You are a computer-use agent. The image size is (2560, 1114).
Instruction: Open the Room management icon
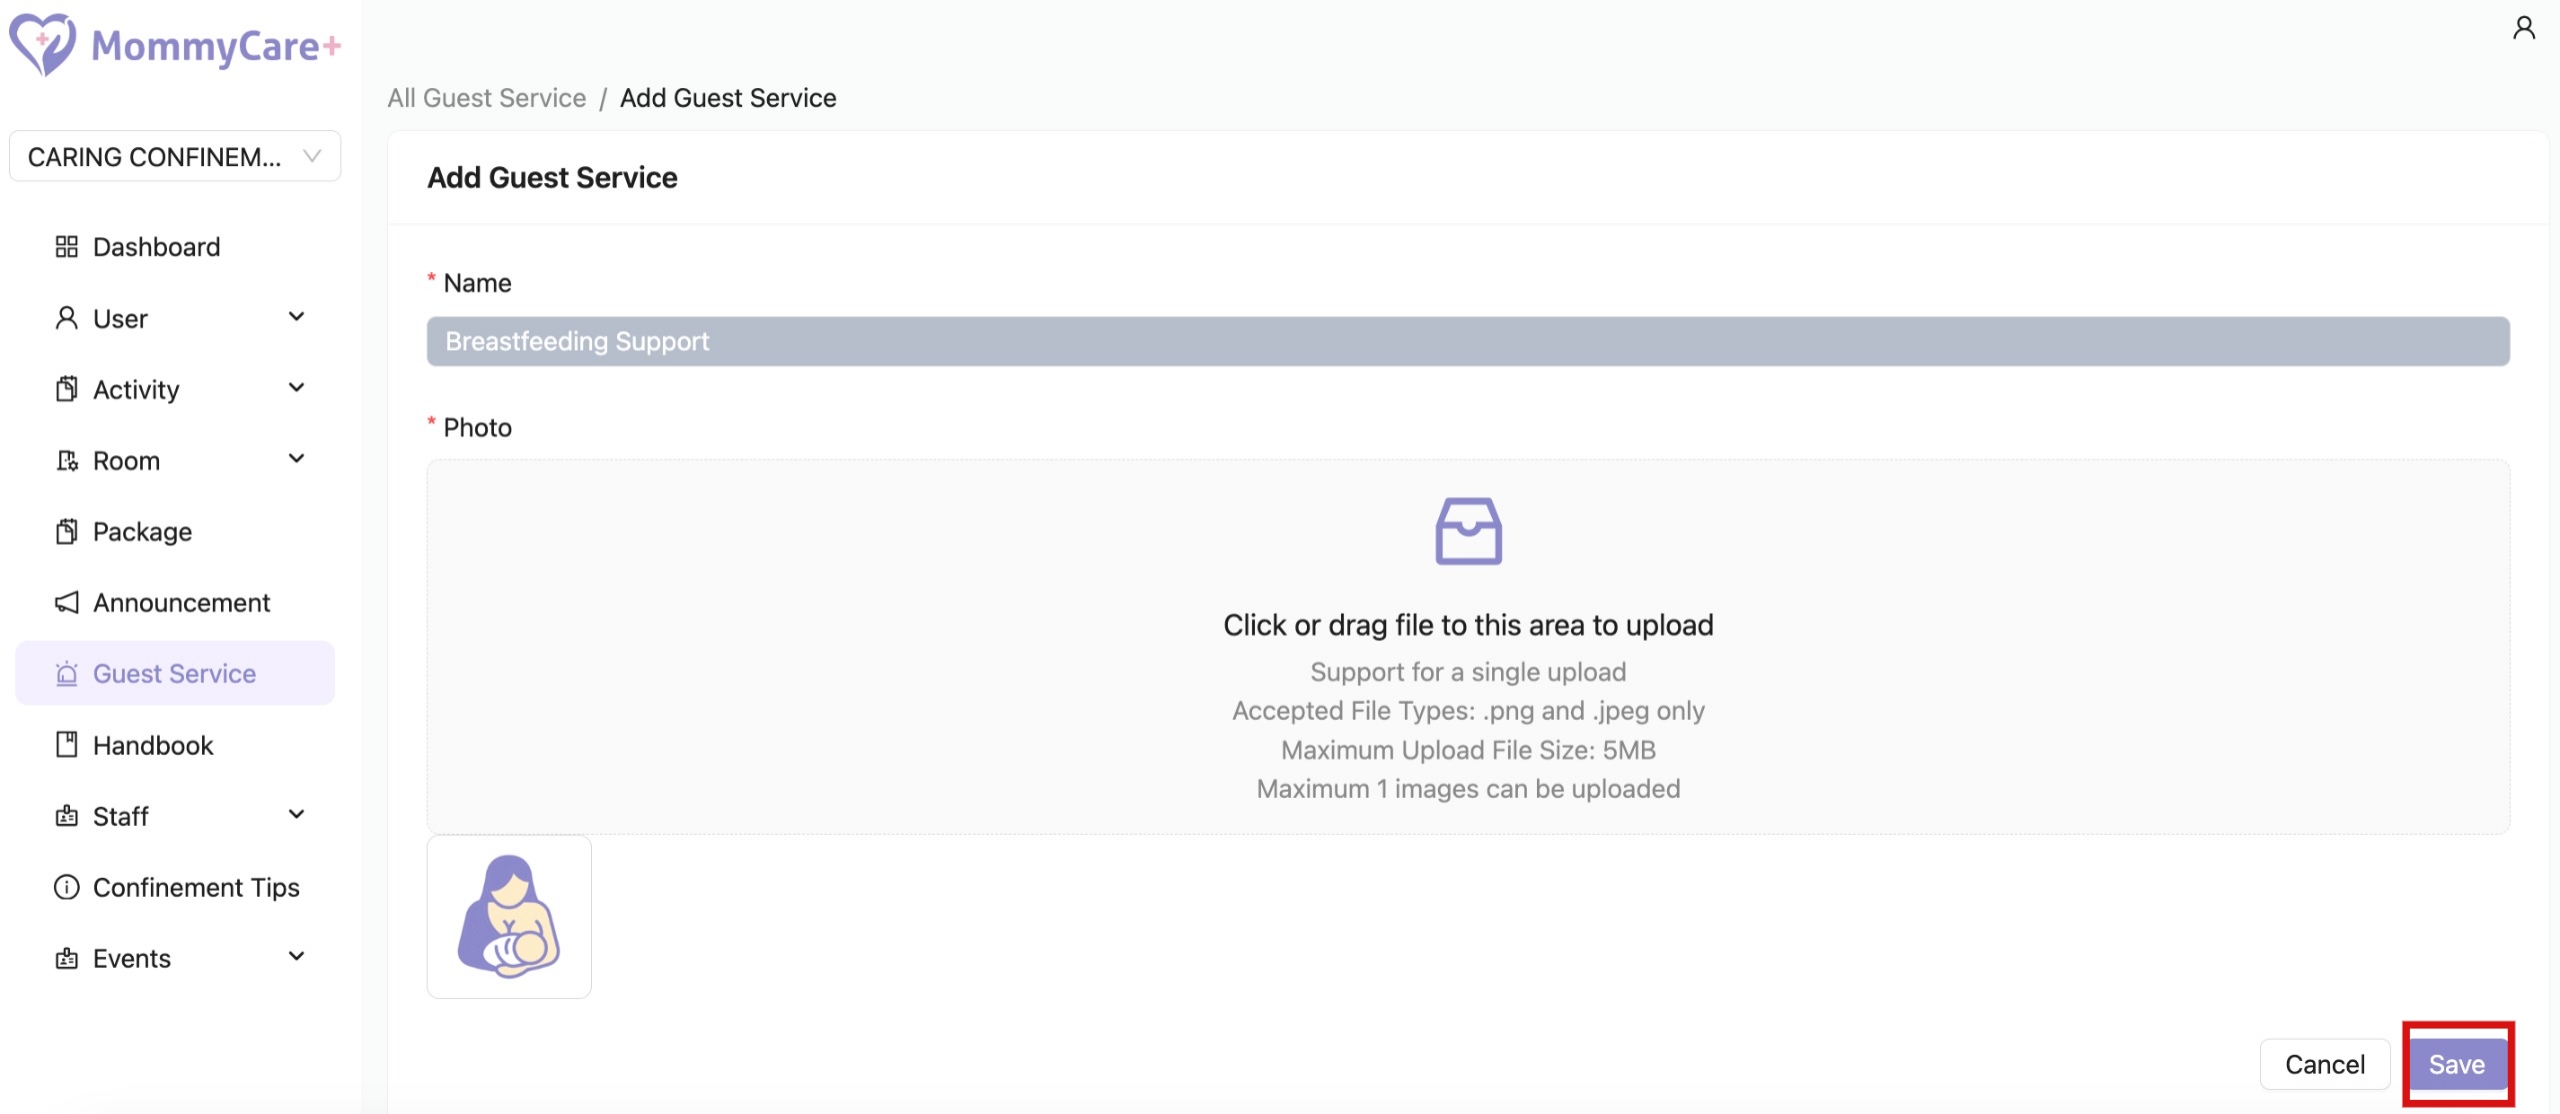(x=66, y=460)
